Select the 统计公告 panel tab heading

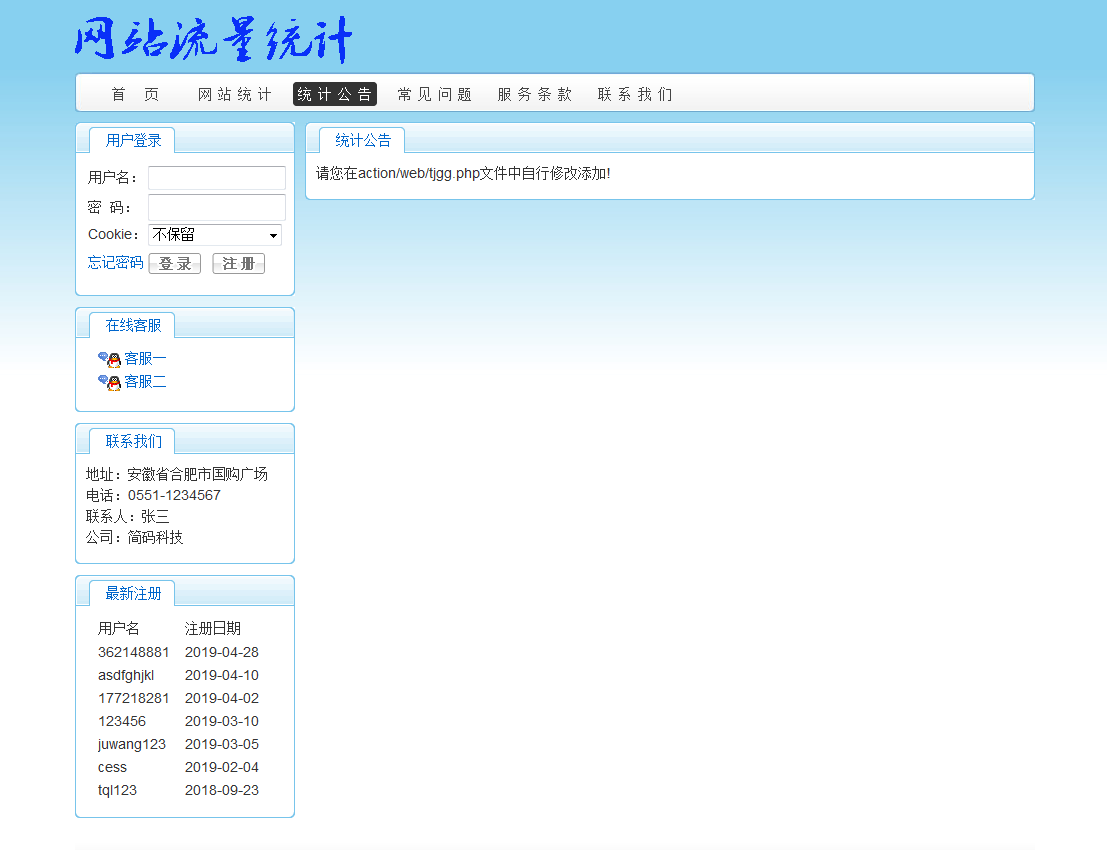point(362,140)
